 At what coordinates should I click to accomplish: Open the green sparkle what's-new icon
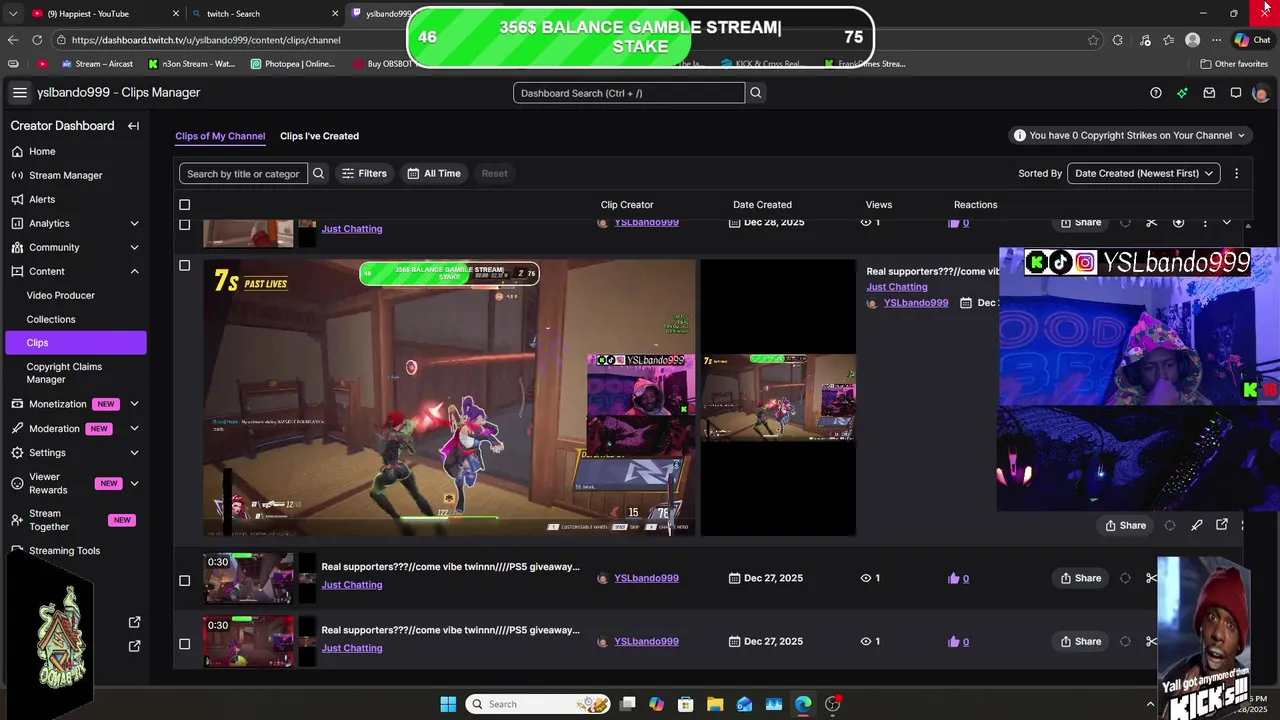1183,93
